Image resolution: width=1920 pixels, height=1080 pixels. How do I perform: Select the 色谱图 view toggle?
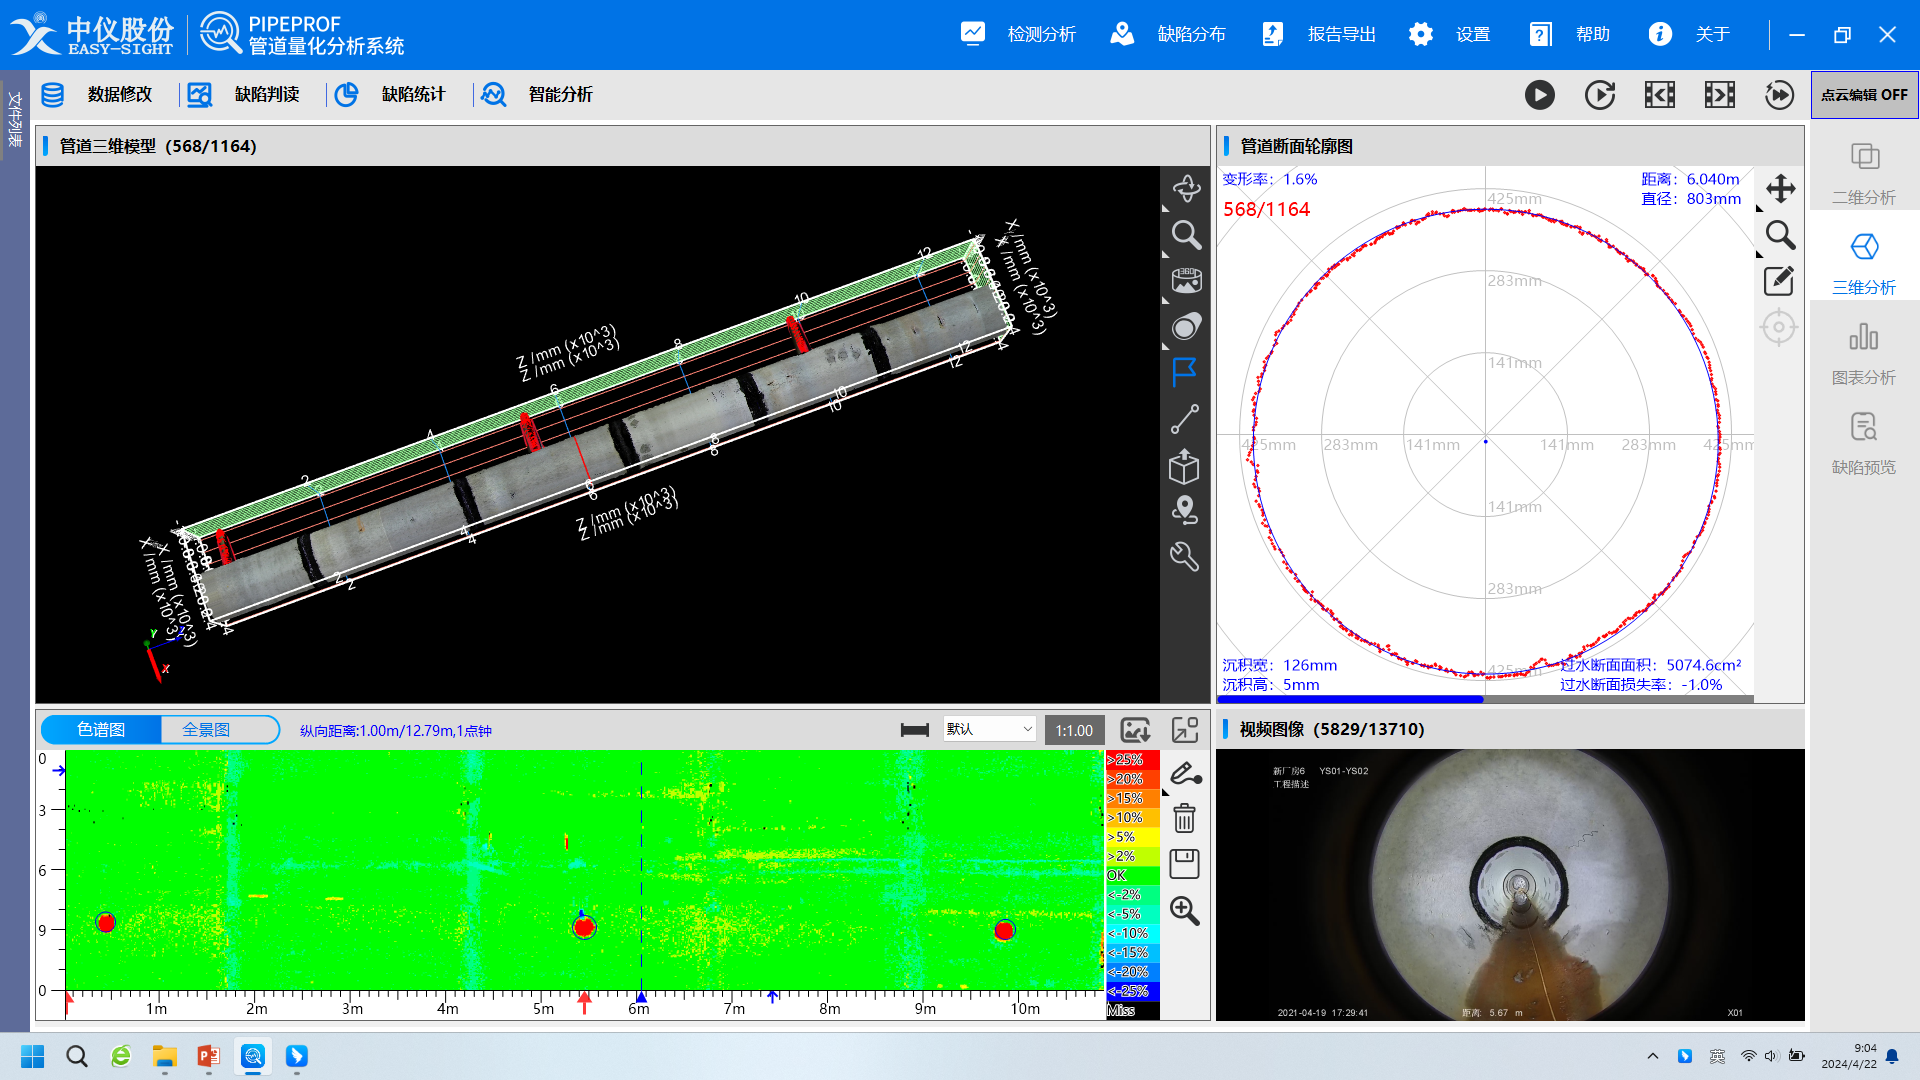[x=101, y=730]
